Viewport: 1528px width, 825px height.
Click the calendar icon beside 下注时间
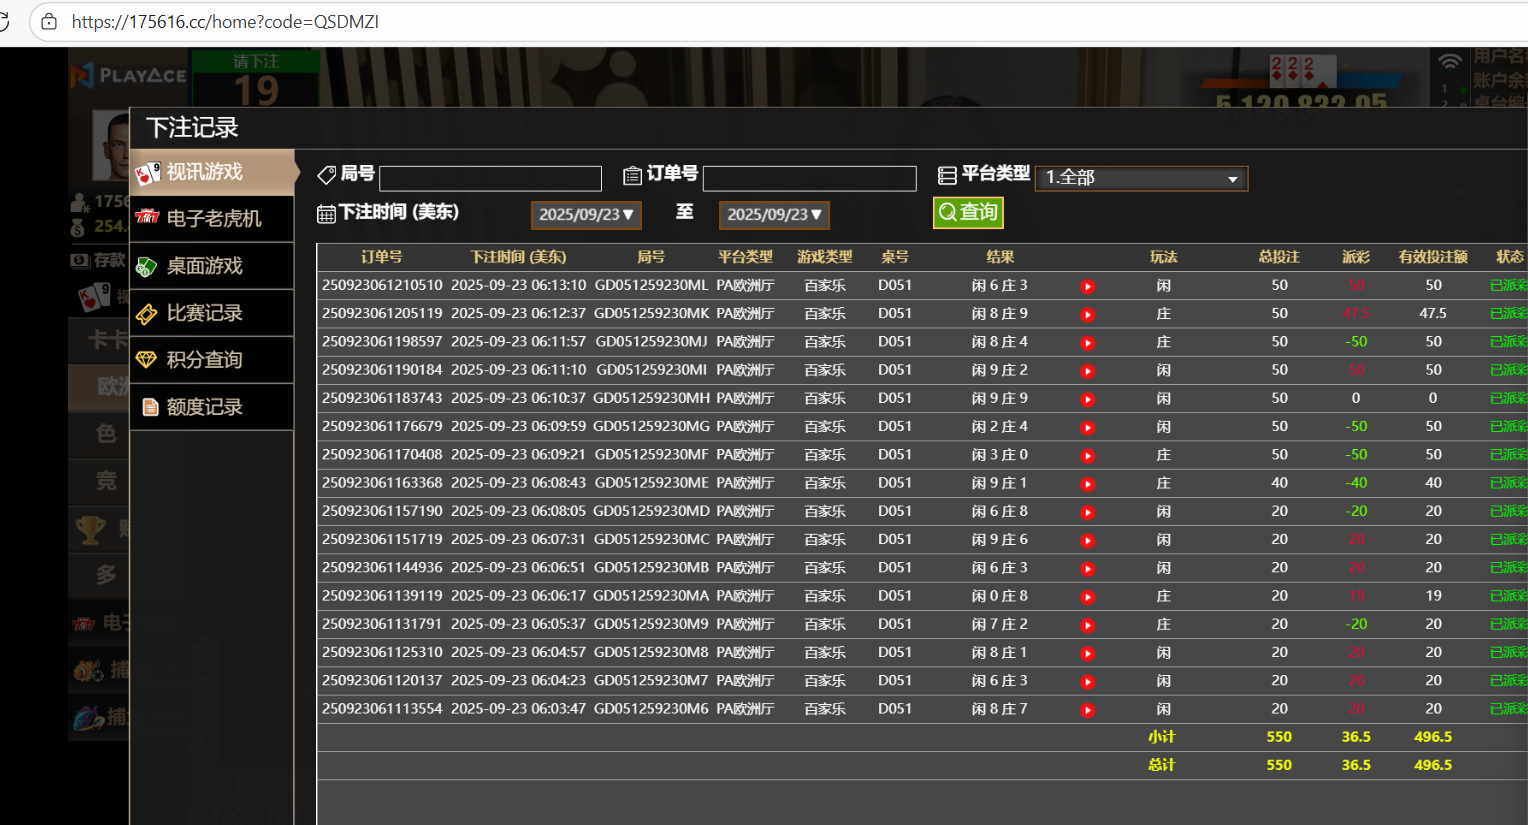pos(326,213)
